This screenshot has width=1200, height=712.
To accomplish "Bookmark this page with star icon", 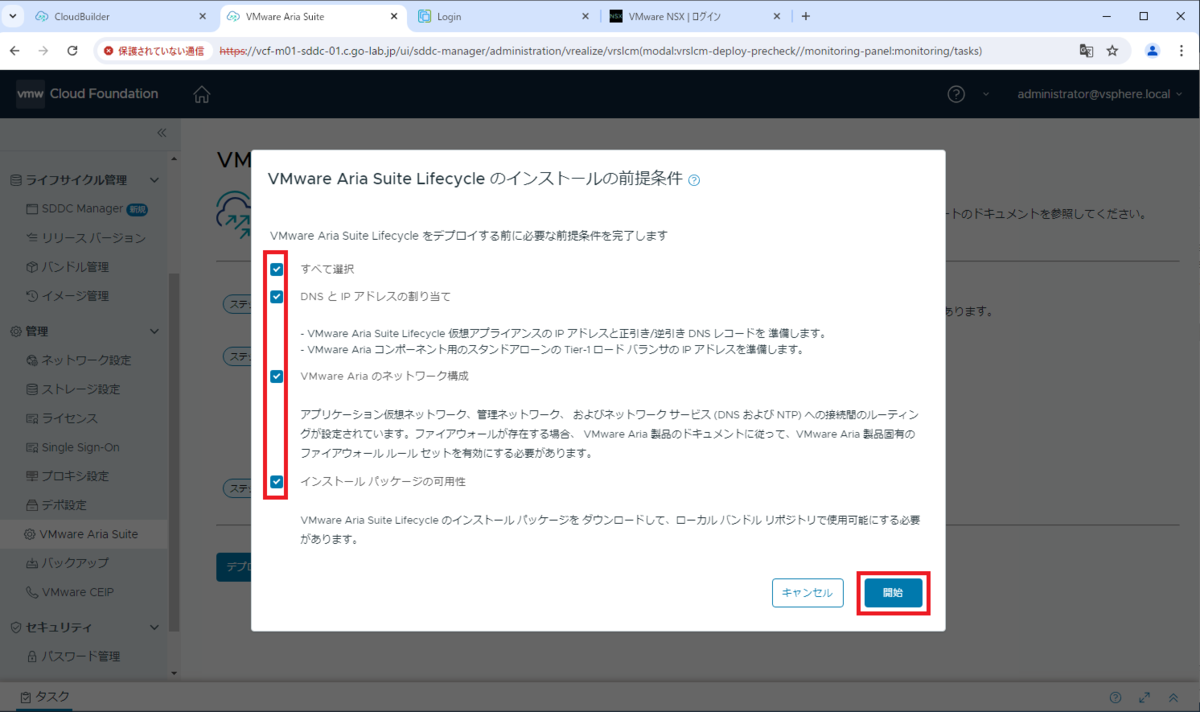I will point(1113,50).
